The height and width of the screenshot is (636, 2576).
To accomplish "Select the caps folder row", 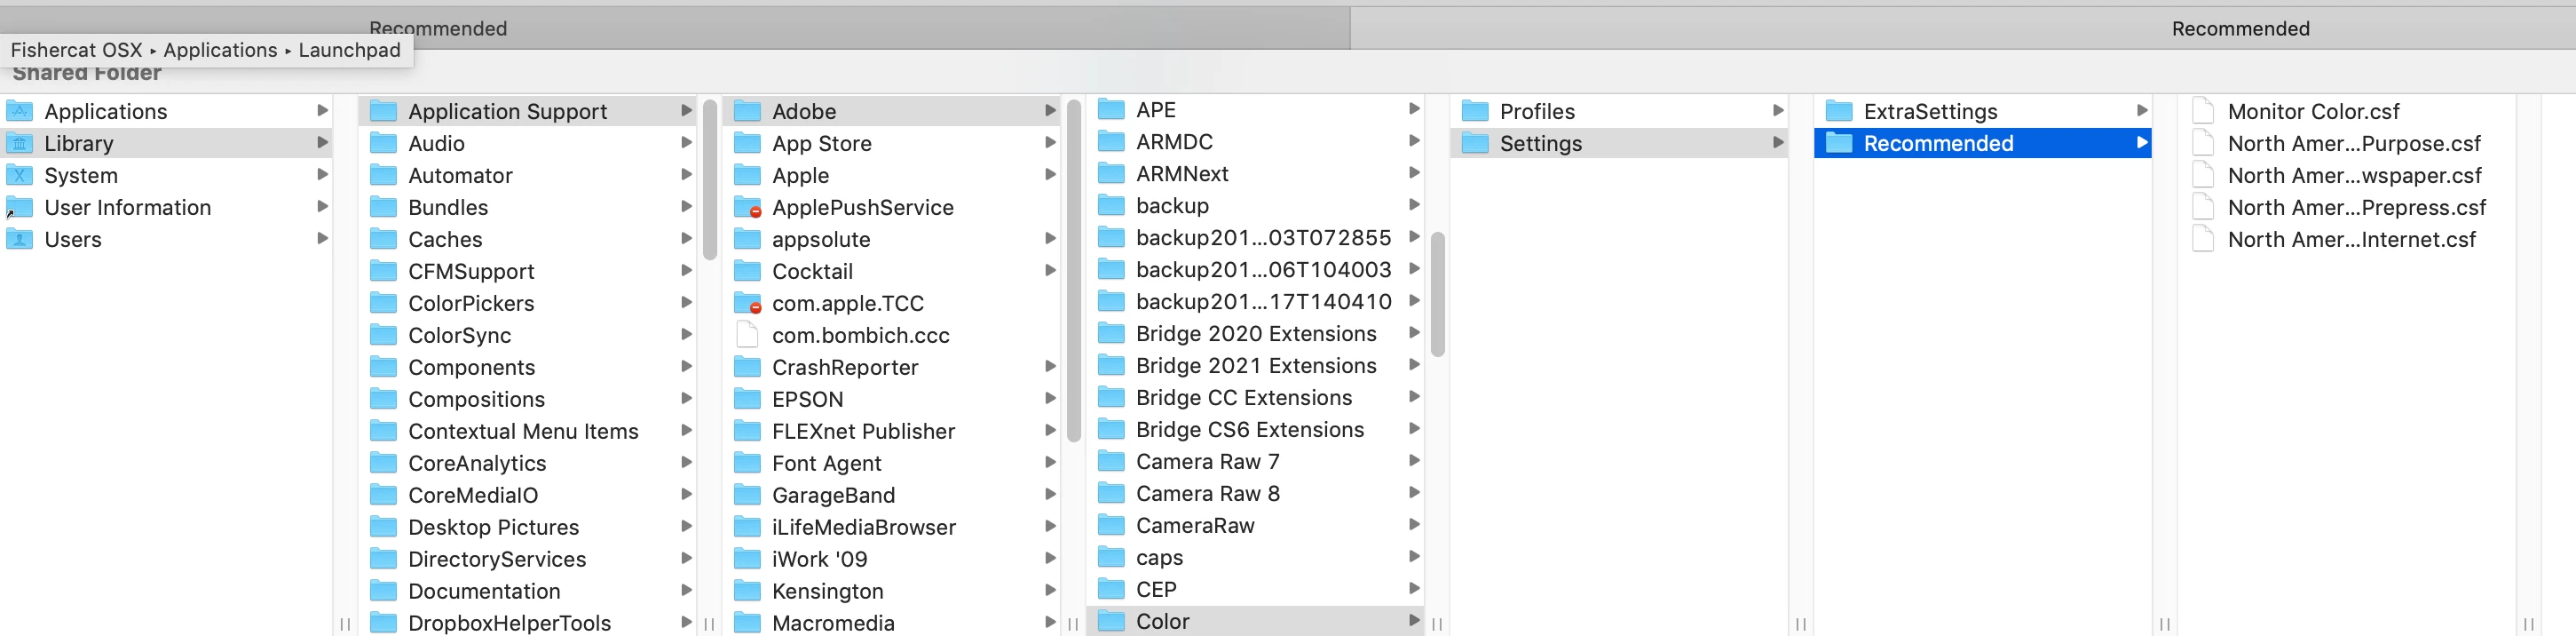I will (1257, 557).
